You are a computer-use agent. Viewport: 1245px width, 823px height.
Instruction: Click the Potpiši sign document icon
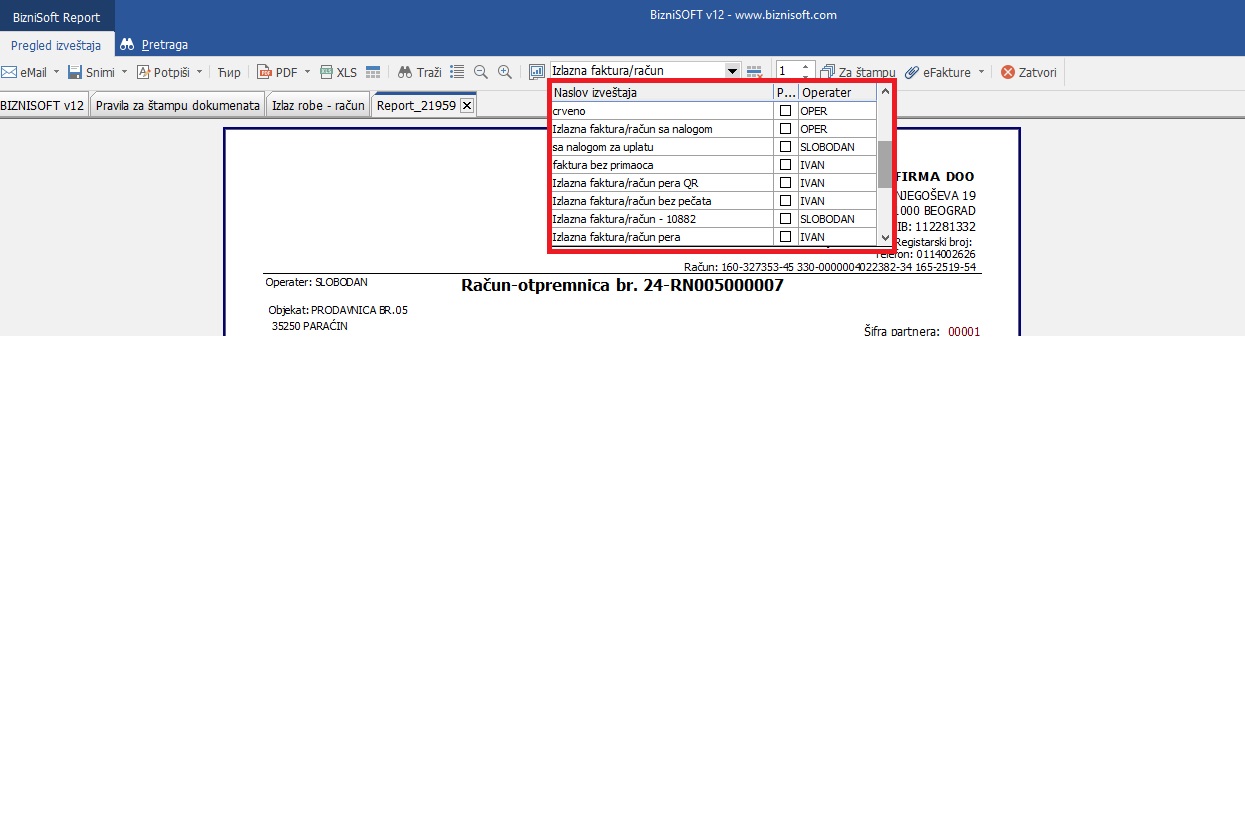pos(143,72)
